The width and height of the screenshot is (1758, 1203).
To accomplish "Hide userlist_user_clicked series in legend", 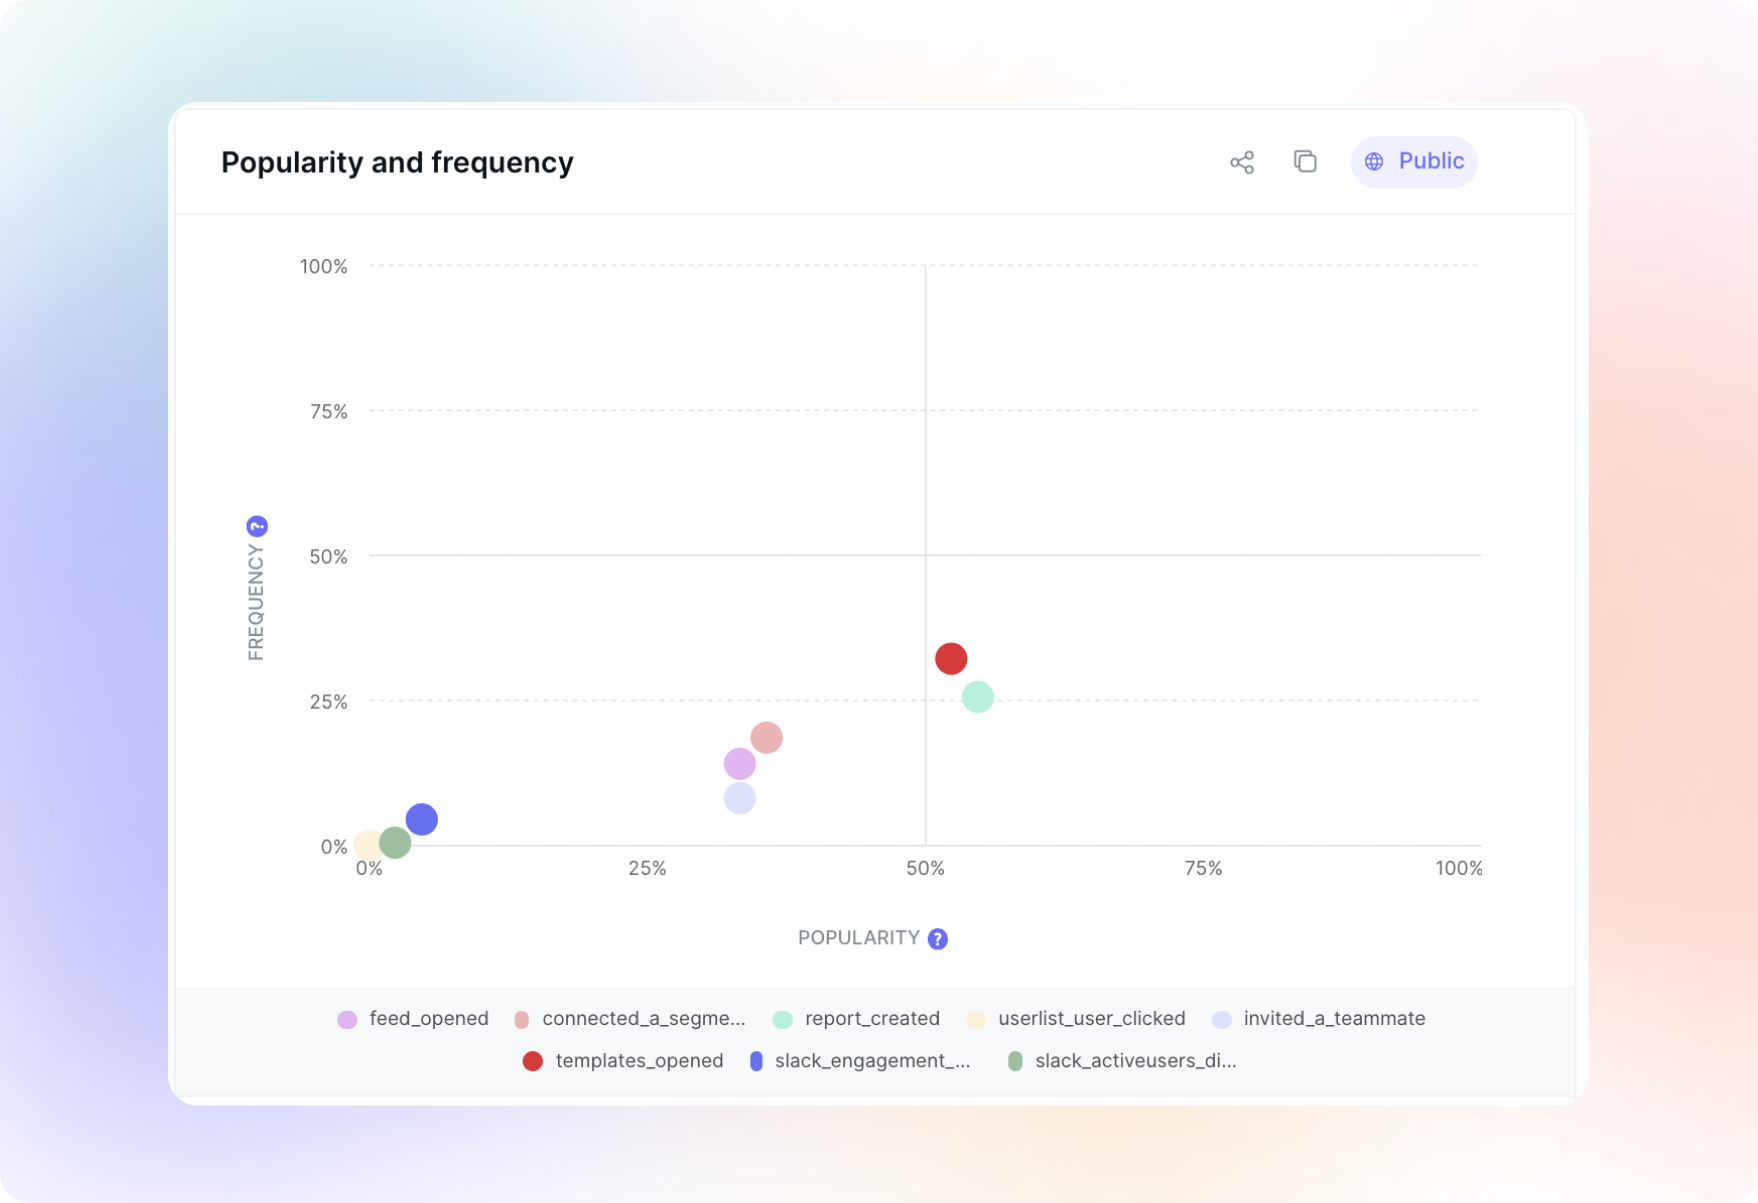I will pyautogui.click(x=1076, y=1018).
